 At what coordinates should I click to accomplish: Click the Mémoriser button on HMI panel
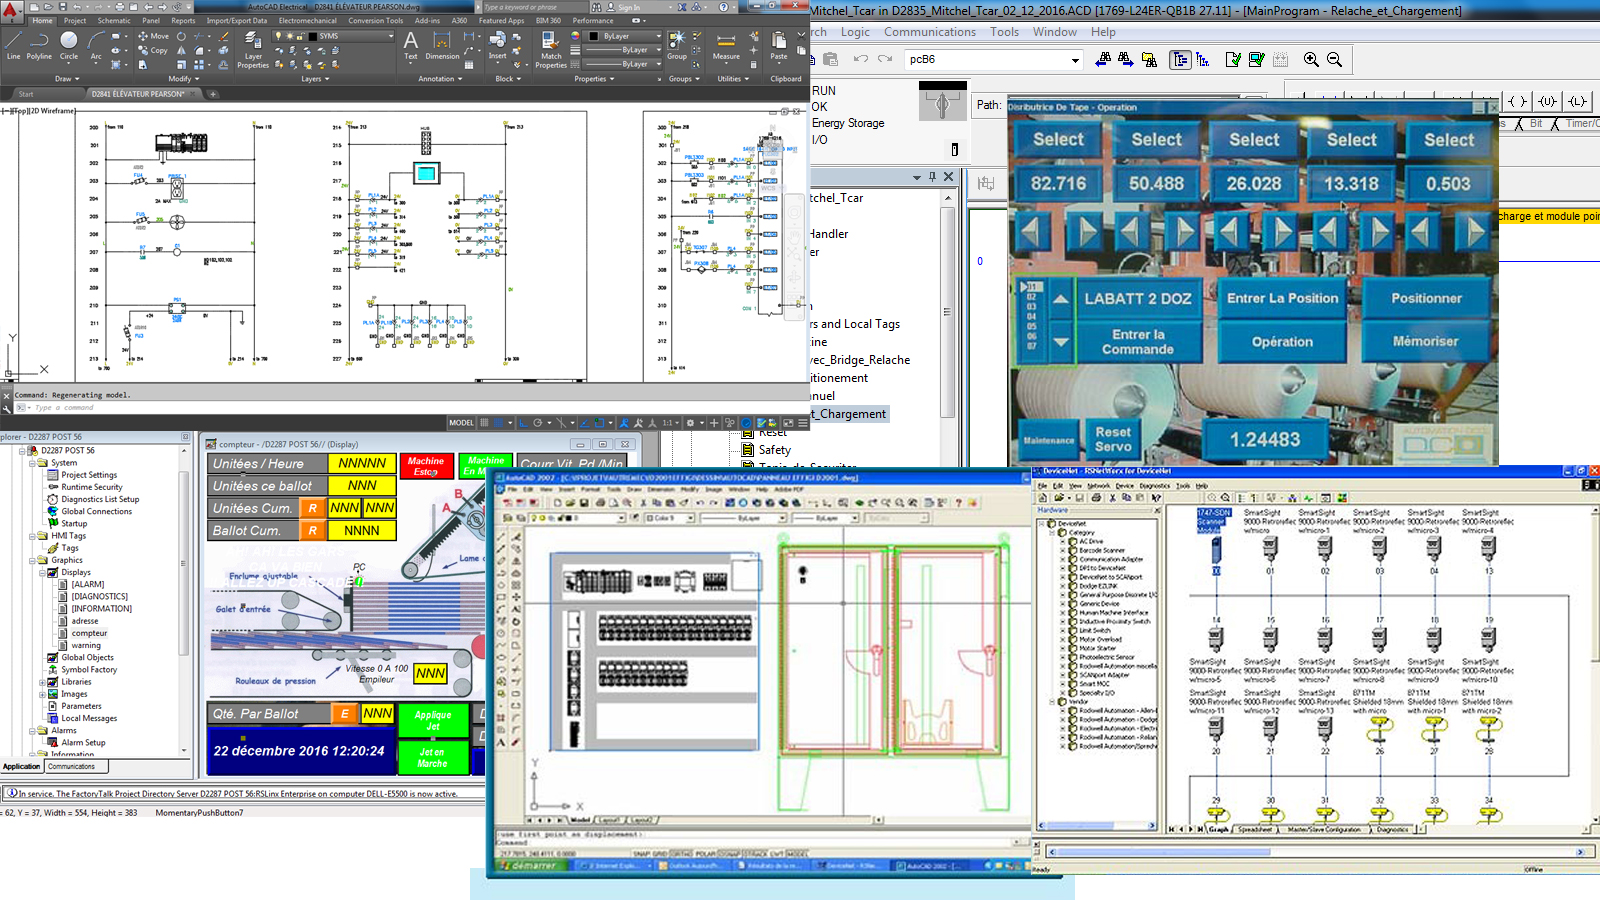[1426, 341]
